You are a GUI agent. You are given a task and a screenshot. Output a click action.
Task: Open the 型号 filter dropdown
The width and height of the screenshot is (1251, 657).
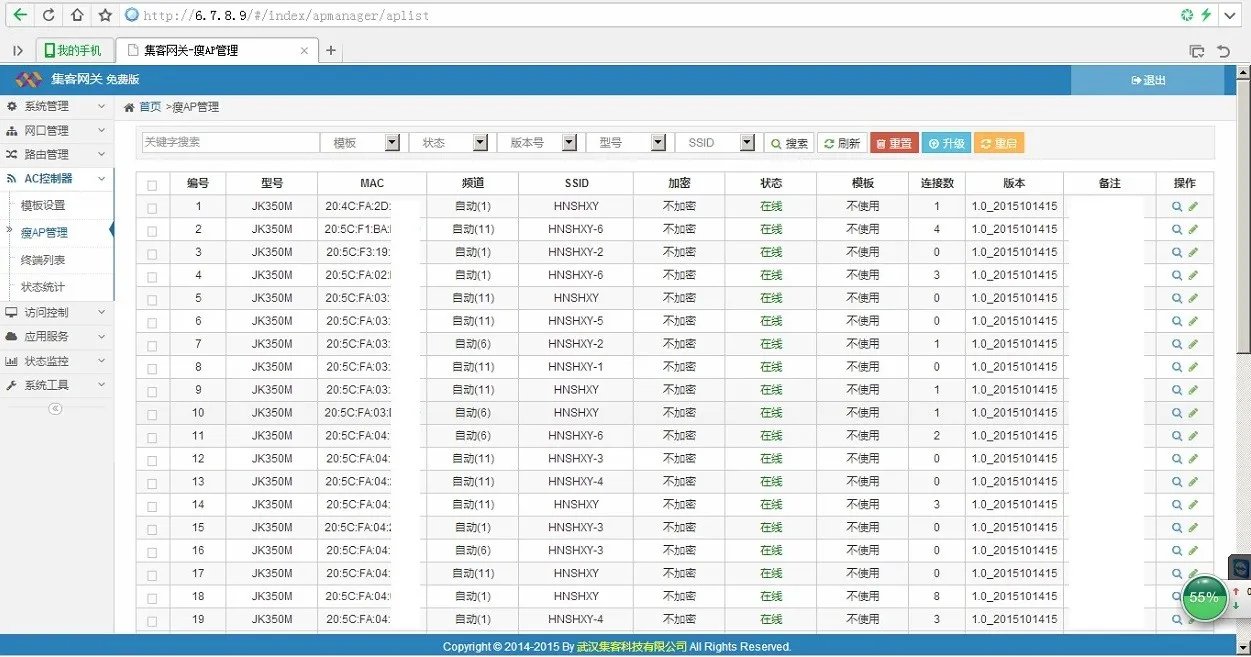coord(629,143)
